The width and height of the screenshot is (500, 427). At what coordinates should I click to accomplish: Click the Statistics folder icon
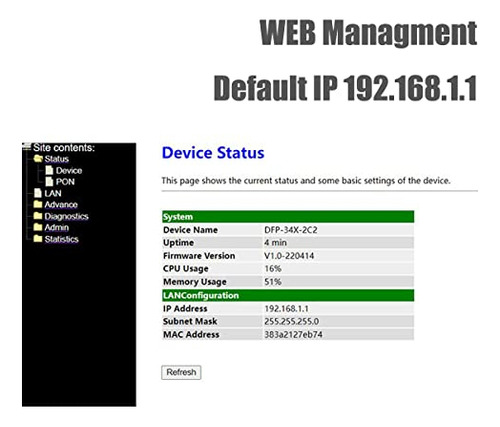38,239
